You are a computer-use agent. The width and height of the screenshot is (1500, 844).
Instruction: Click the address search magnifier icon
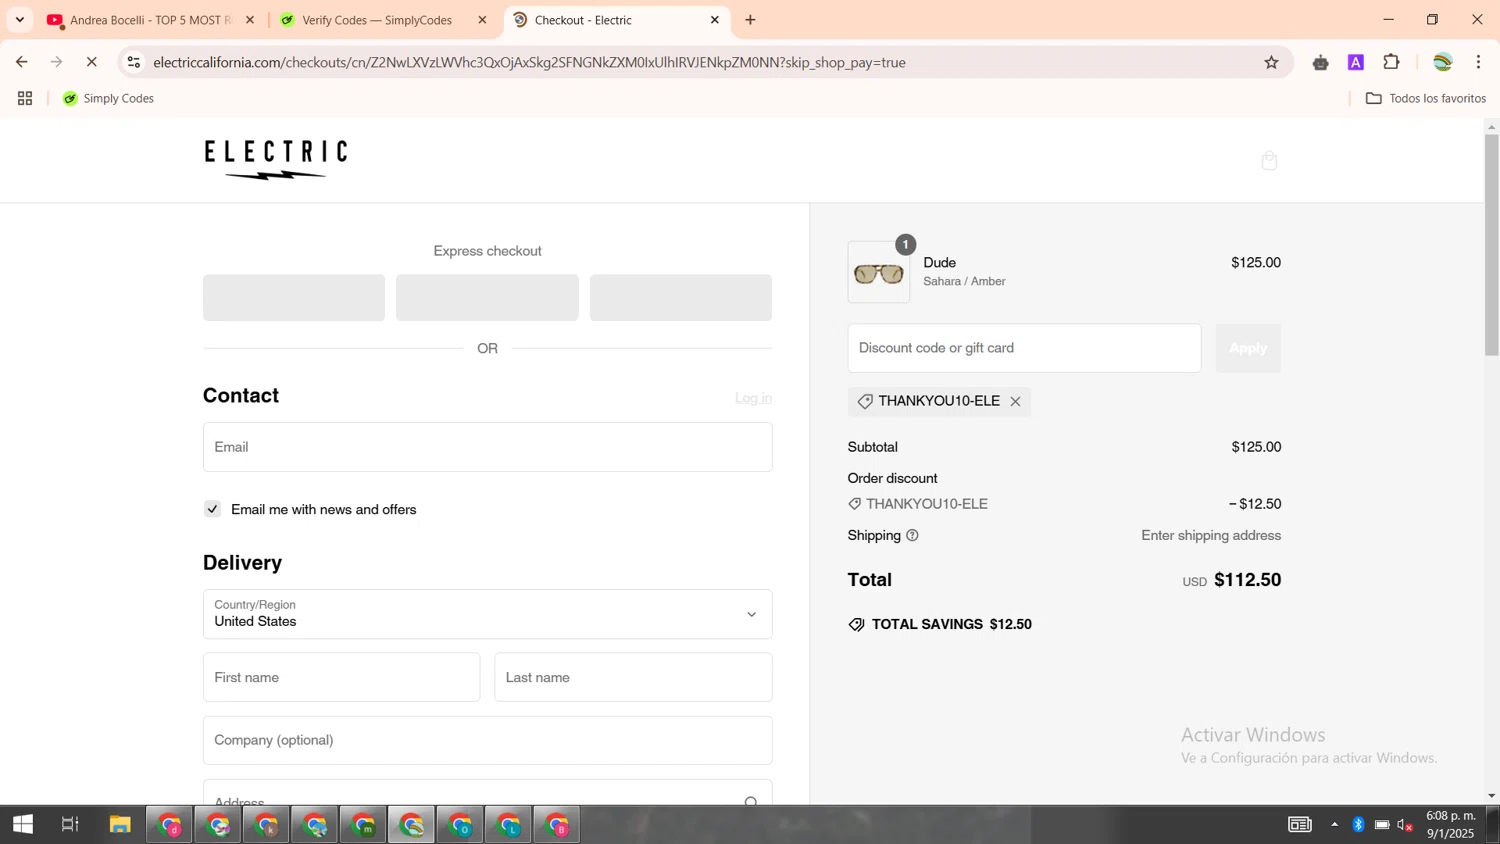click(751, 801)
